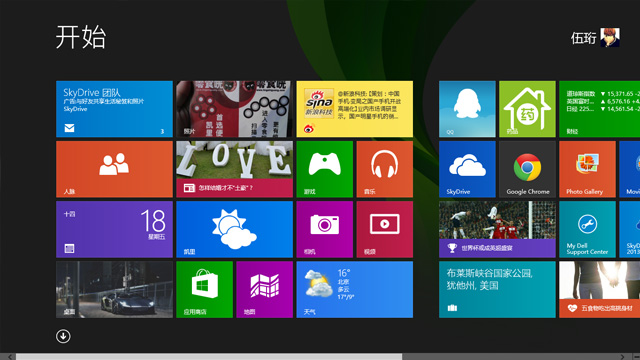Viewport: 640px width, 360px height.
Task: Show all apps with the down arrow
Action: point(63,336)
